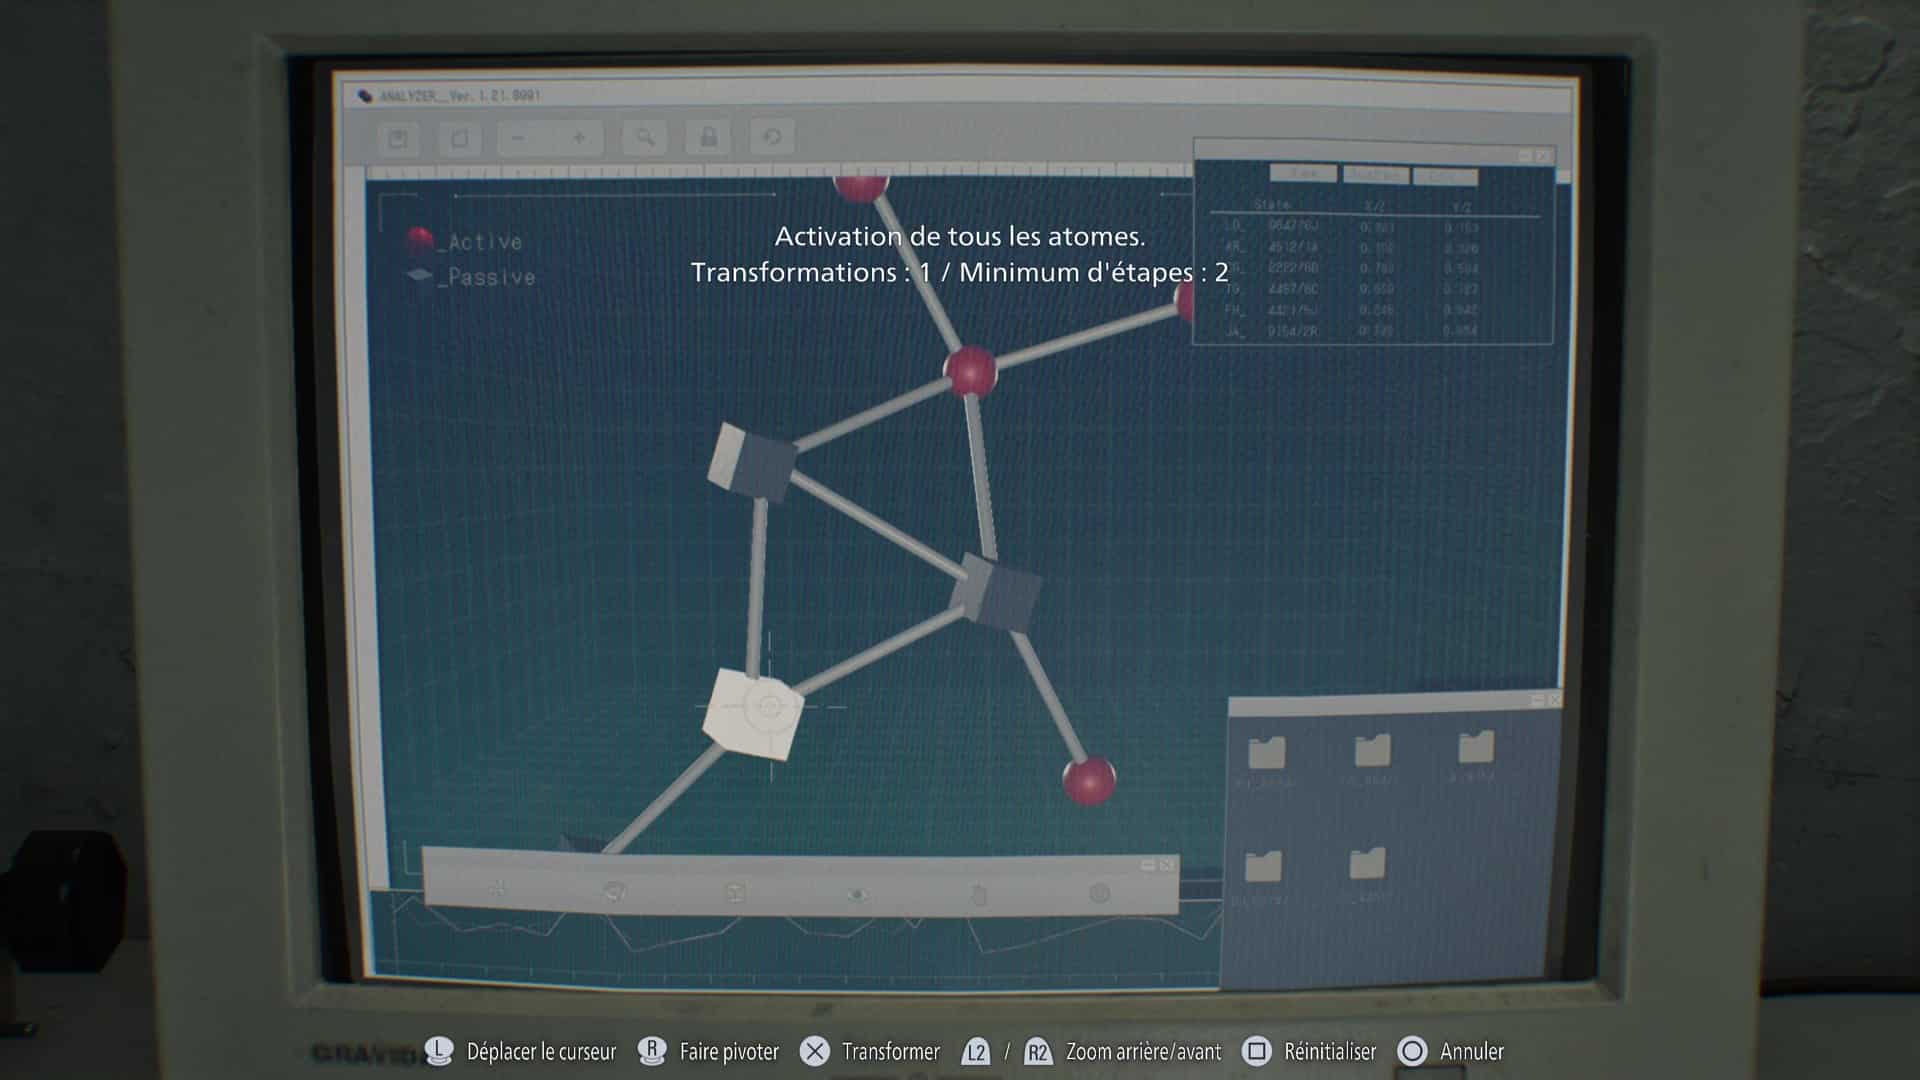The image size is (1920, 1080).
Task: Click the save icon in Analyzer toolbar
Action: (398, 139)
